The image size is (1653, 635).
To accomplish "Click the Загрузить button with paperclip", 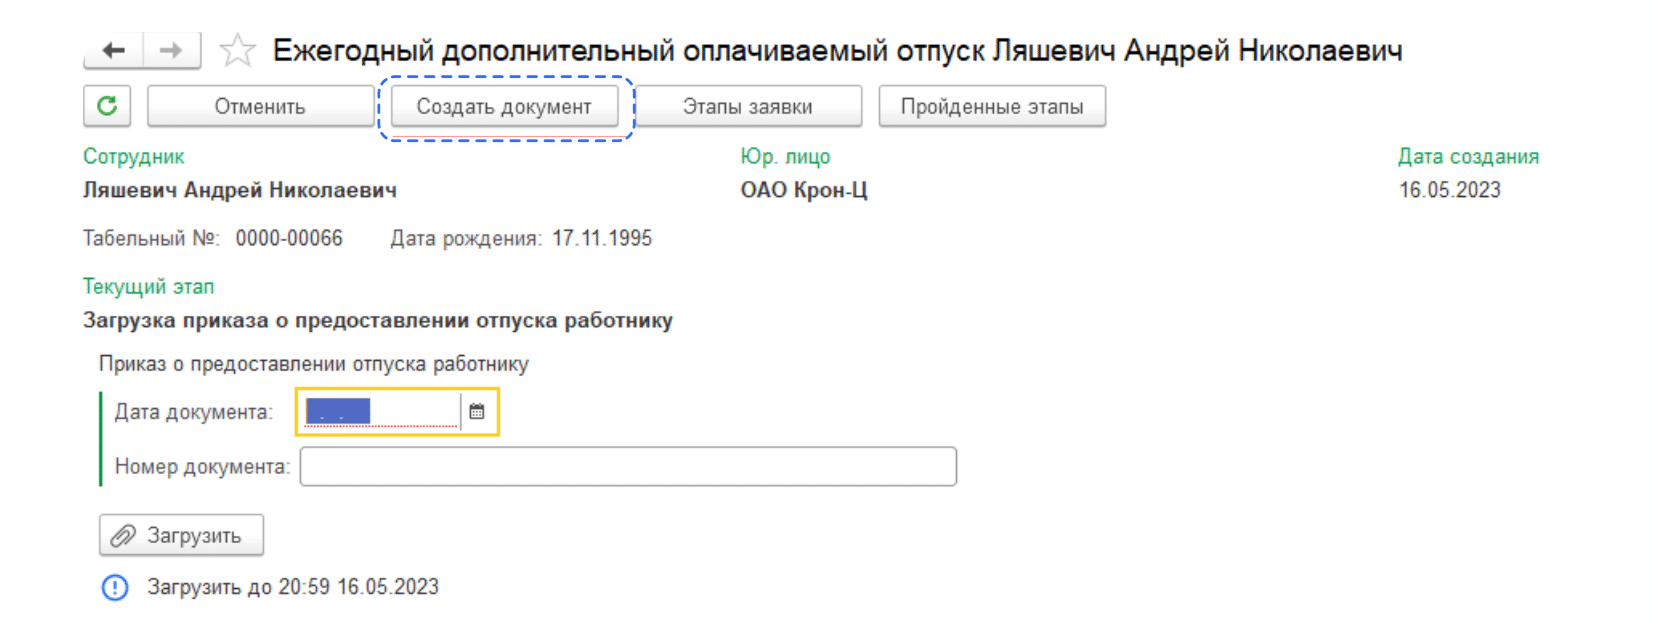I will pos(181,535).
